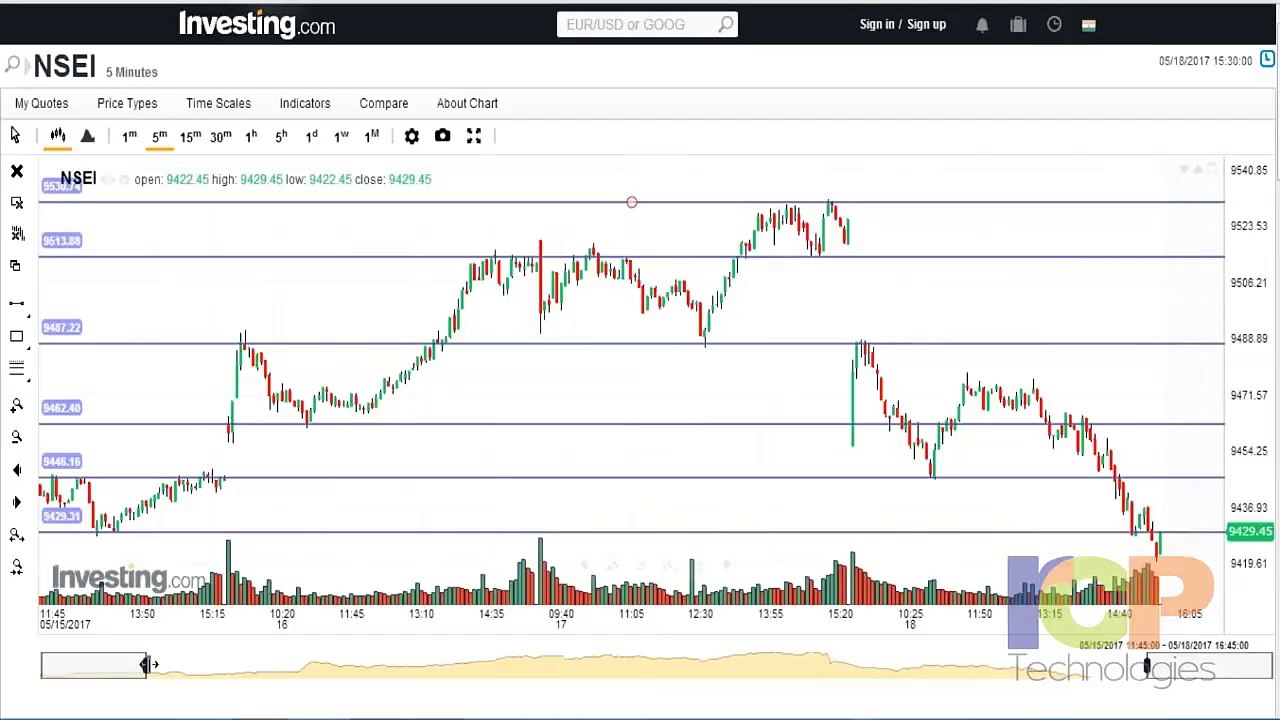Click the 05/18/2017 15:30:00 timestamp
1280x720 pixels.
click(x=1205, y=61)
